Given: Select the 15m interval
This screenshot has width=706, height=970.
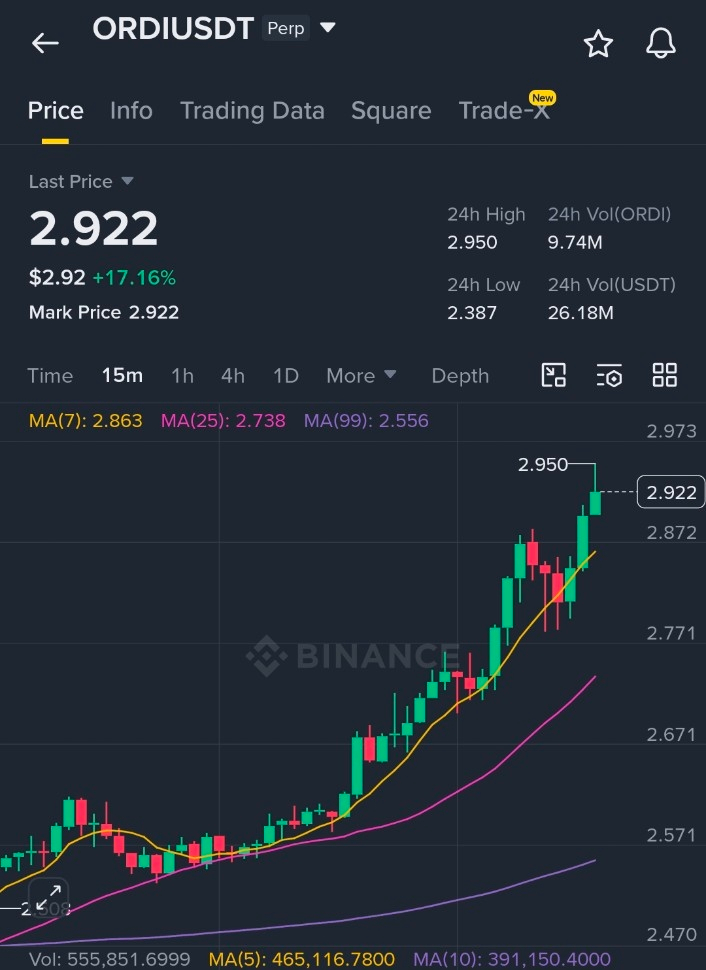Looking at the screenshot, I should pyautogui.click(x=123, y=376).
